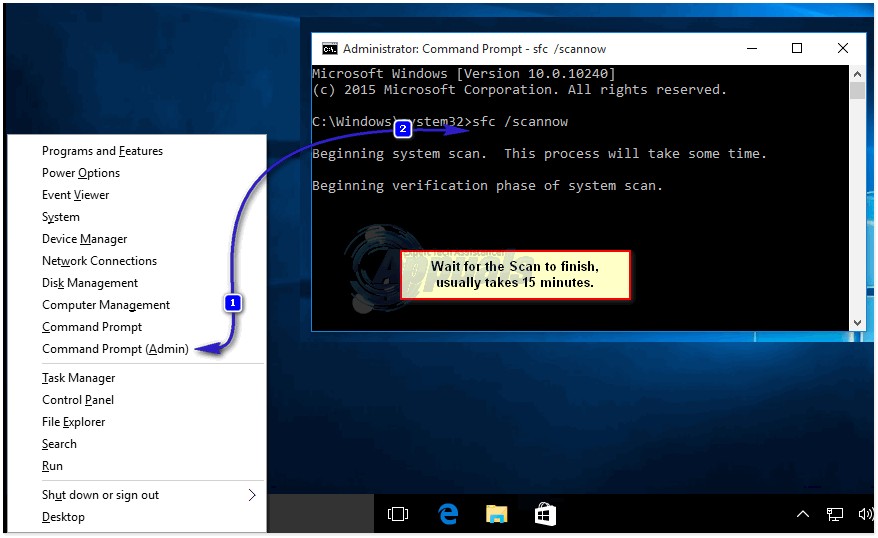Open File Explorer taskbar icon
This screenshot has height=538, width=878.
[x=497, y=514]
